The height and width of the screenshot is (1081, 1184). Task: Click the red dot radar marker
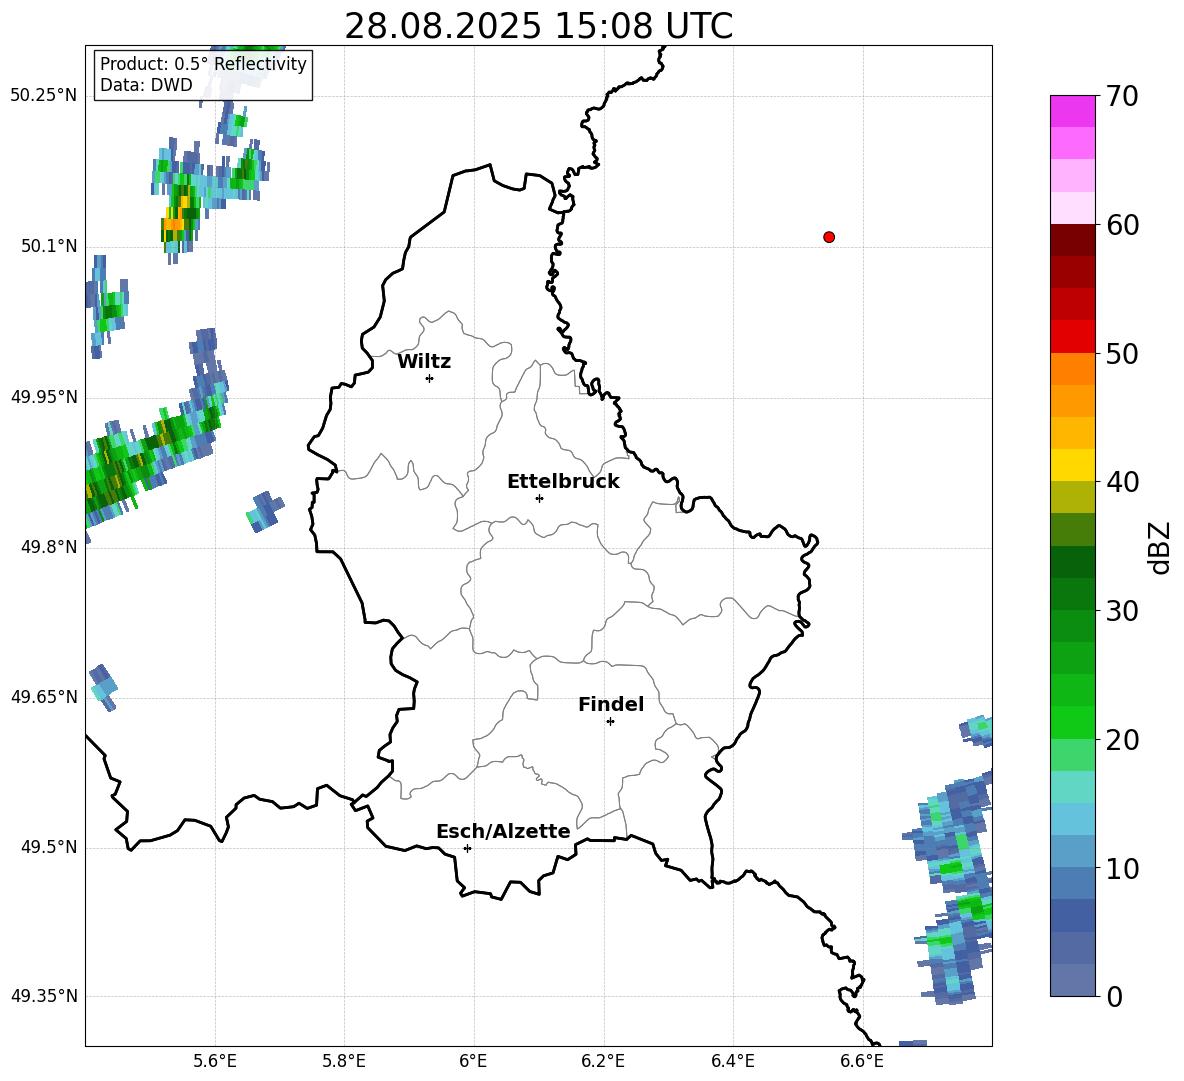829,237
